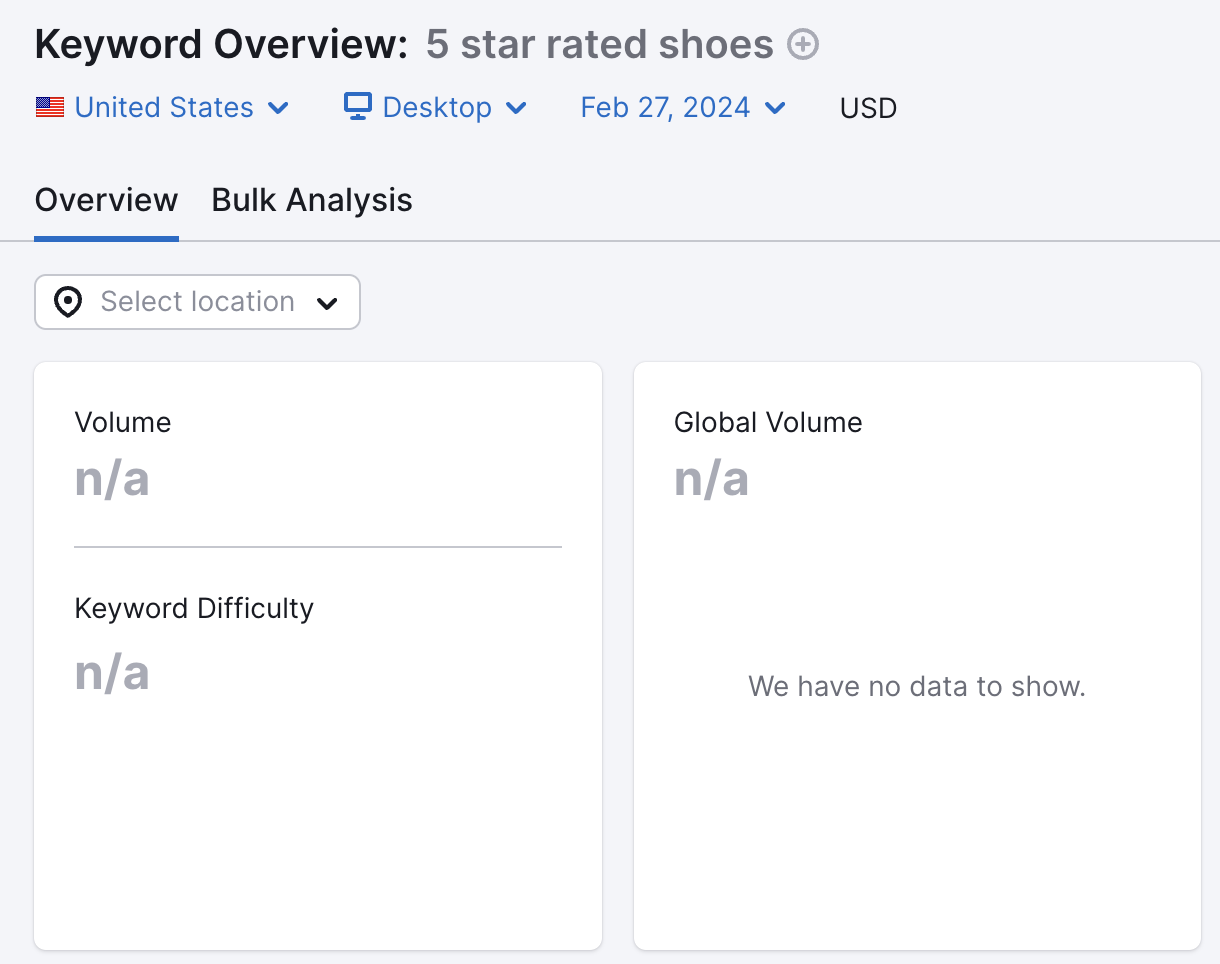Select the Overview tab
Screen dimensions: 1220x964
(106, 200)
